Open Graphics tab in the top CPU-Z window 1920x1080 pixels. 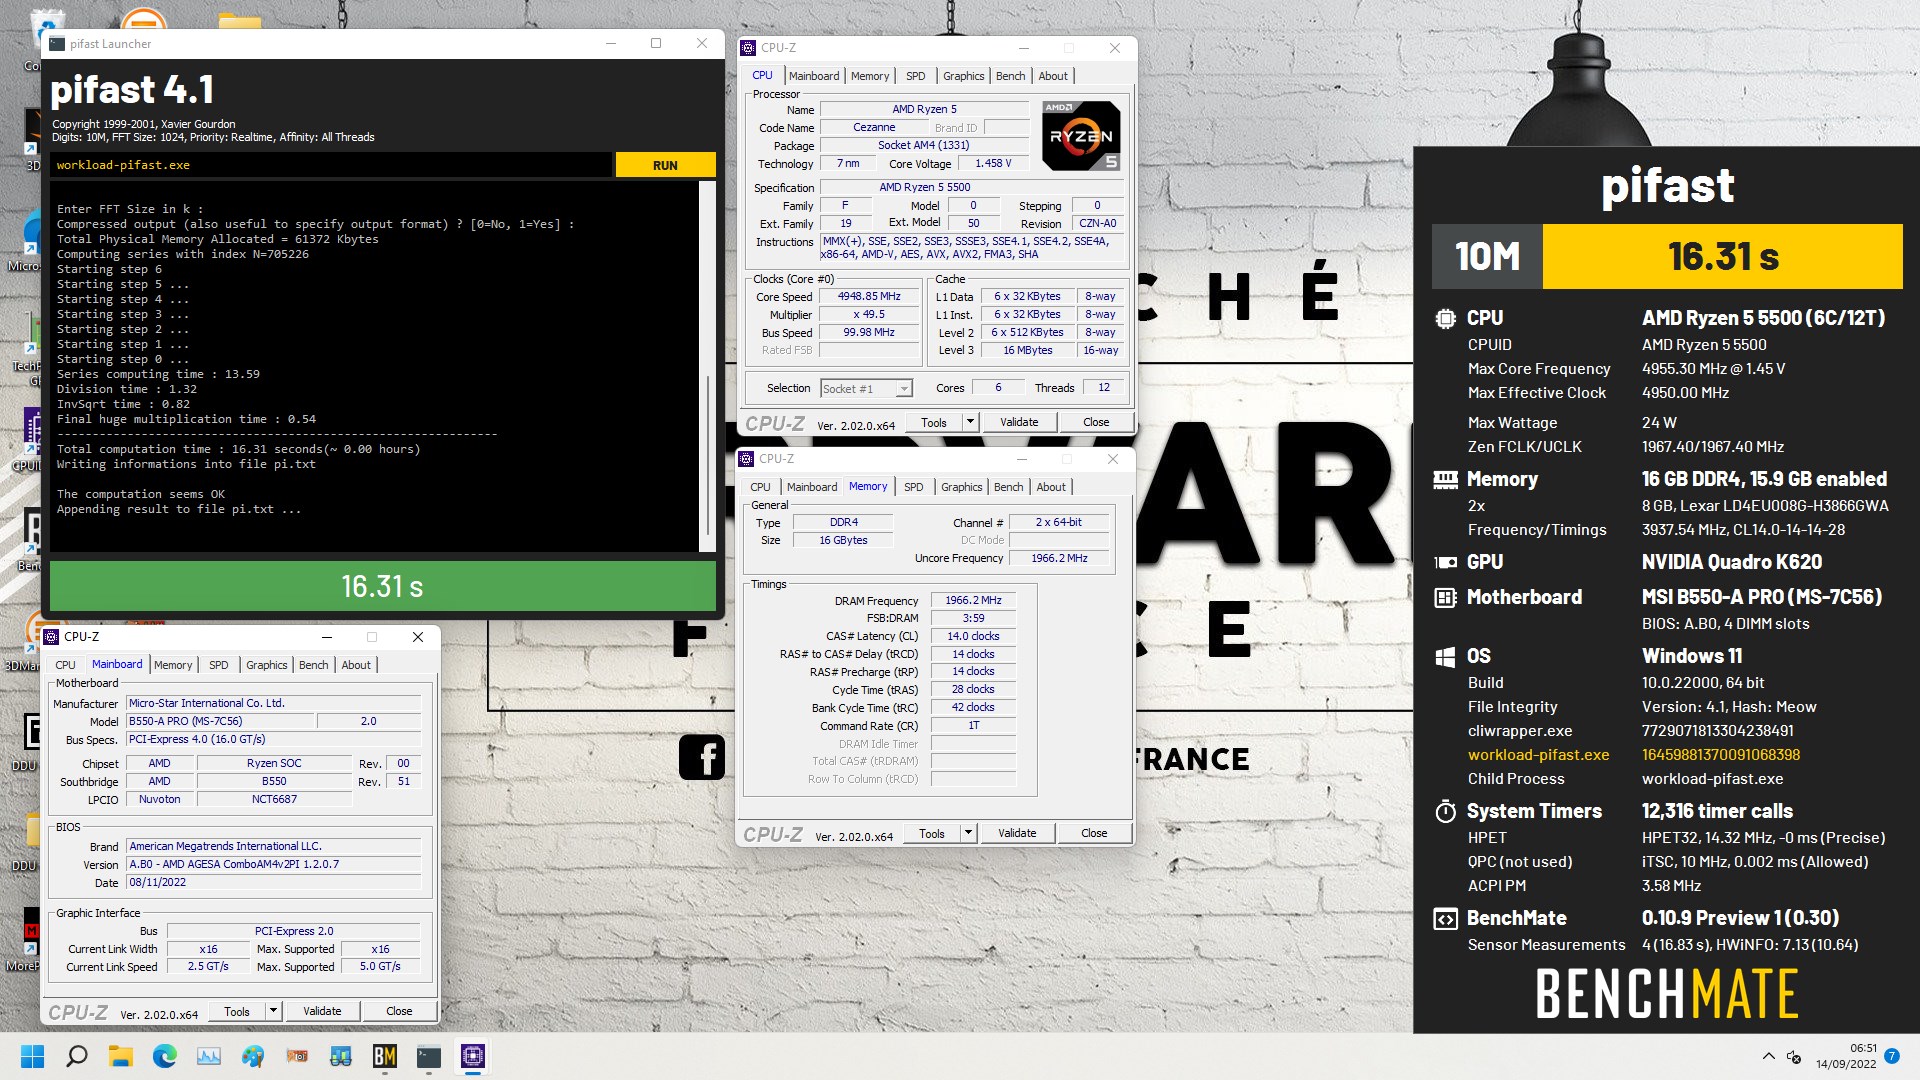964,76
